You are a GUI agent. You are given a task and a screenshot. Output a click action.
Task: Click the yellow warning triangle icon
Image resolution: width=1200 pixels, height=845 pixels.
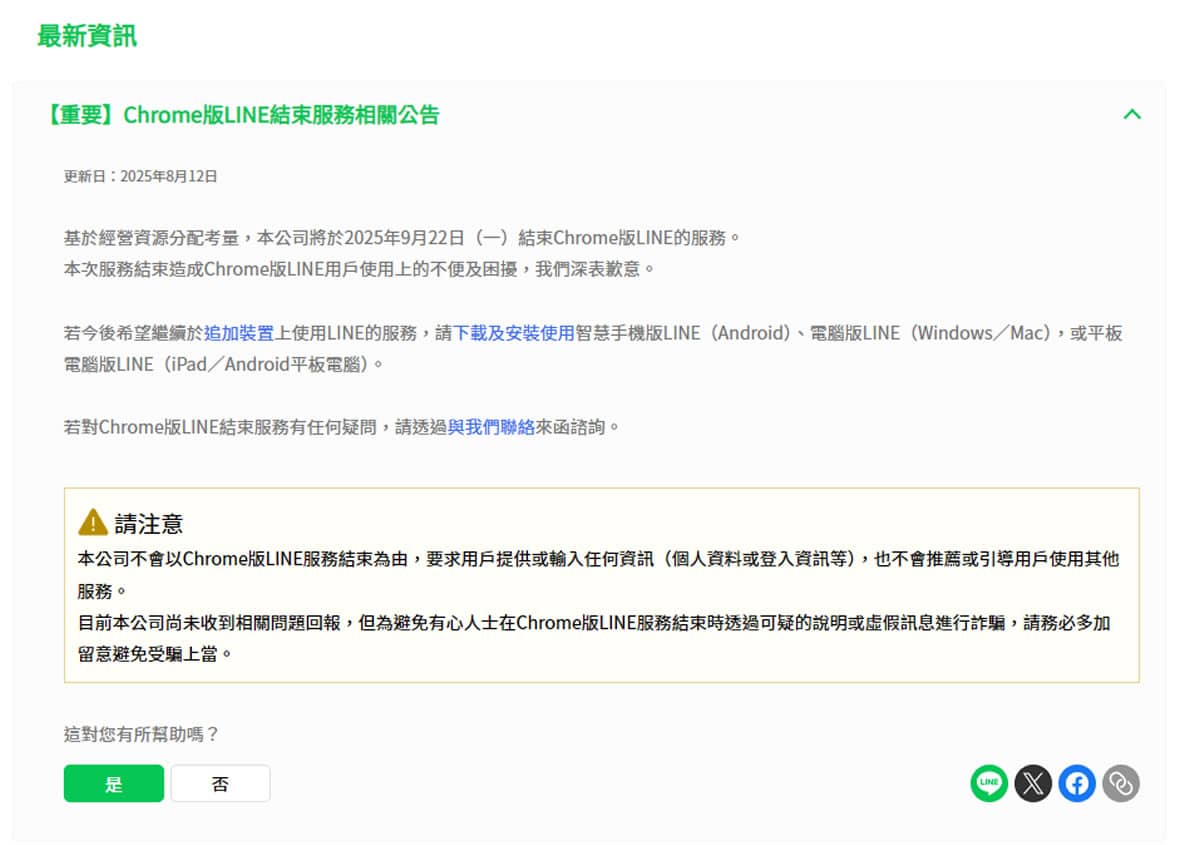(93, 522)
